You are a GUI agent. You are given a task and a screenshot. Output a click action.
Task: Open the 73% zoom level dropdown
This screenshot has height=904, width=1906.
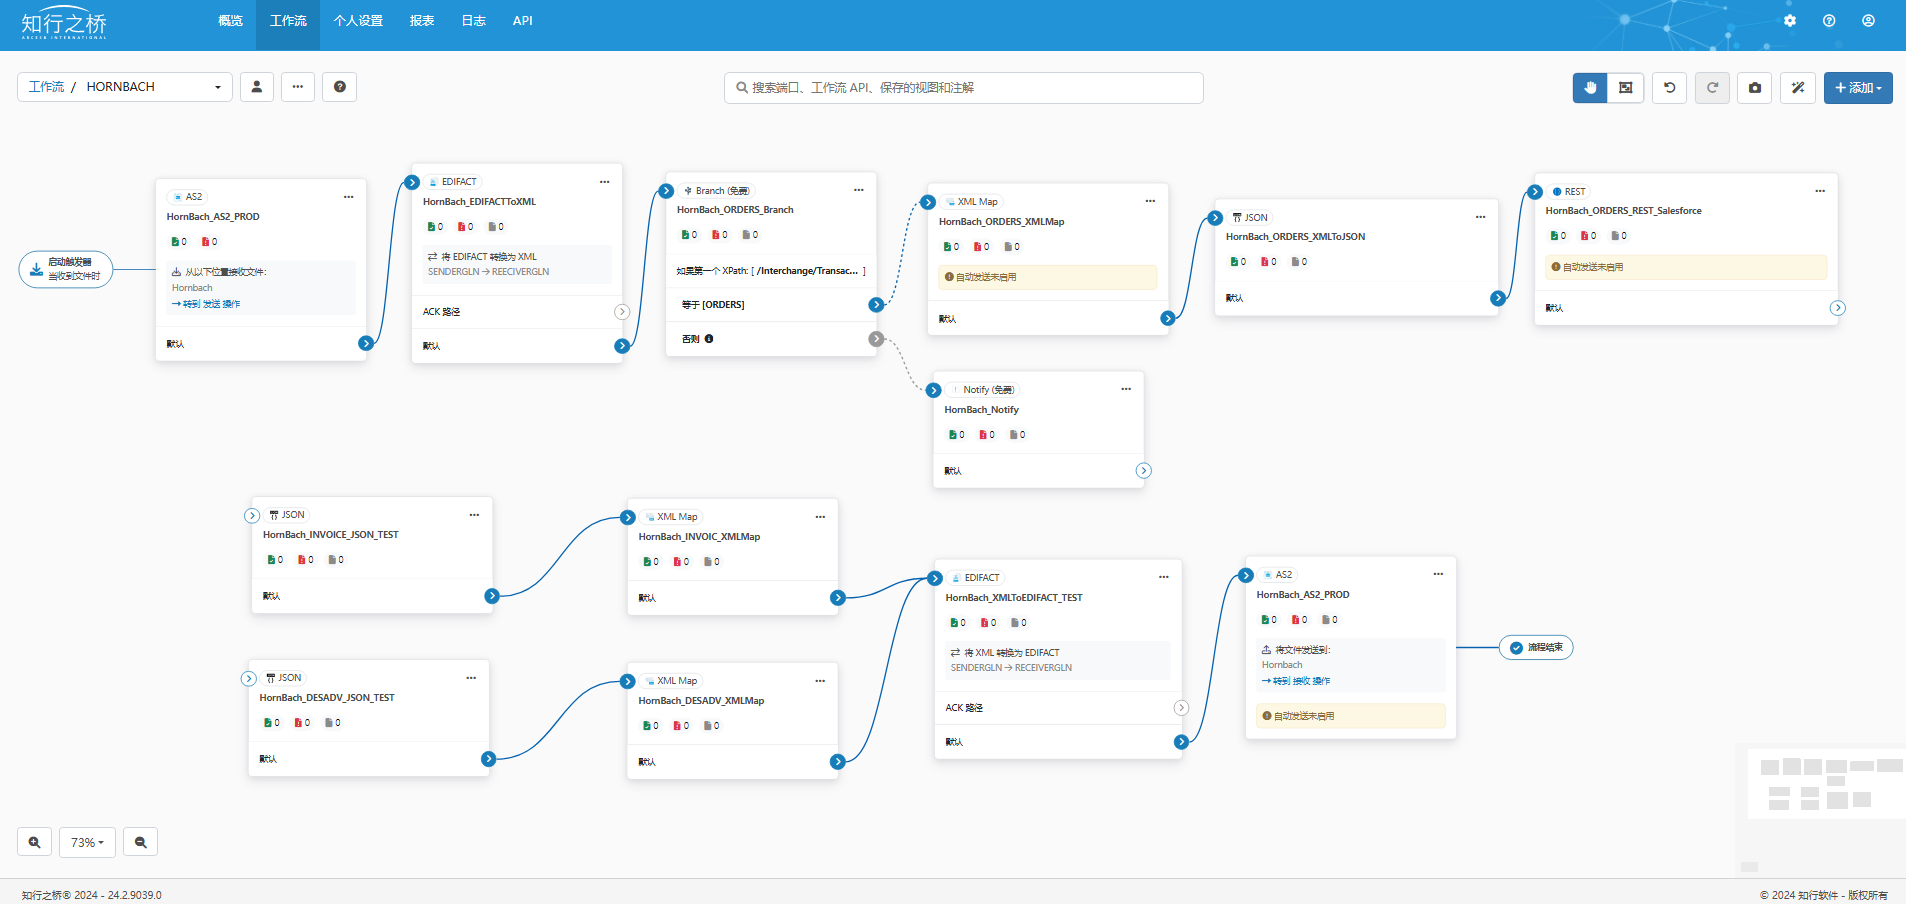click(x=87, y=842)
